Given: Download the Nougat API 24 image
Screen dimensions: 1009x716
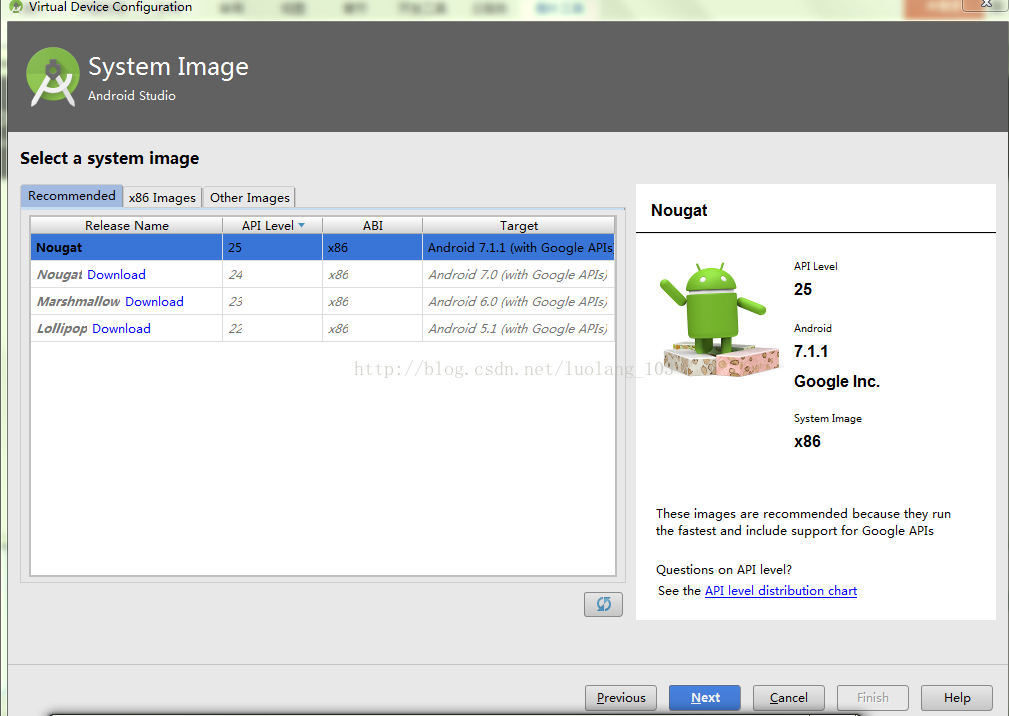Looking at the screenshot, I should click(116, 275).
